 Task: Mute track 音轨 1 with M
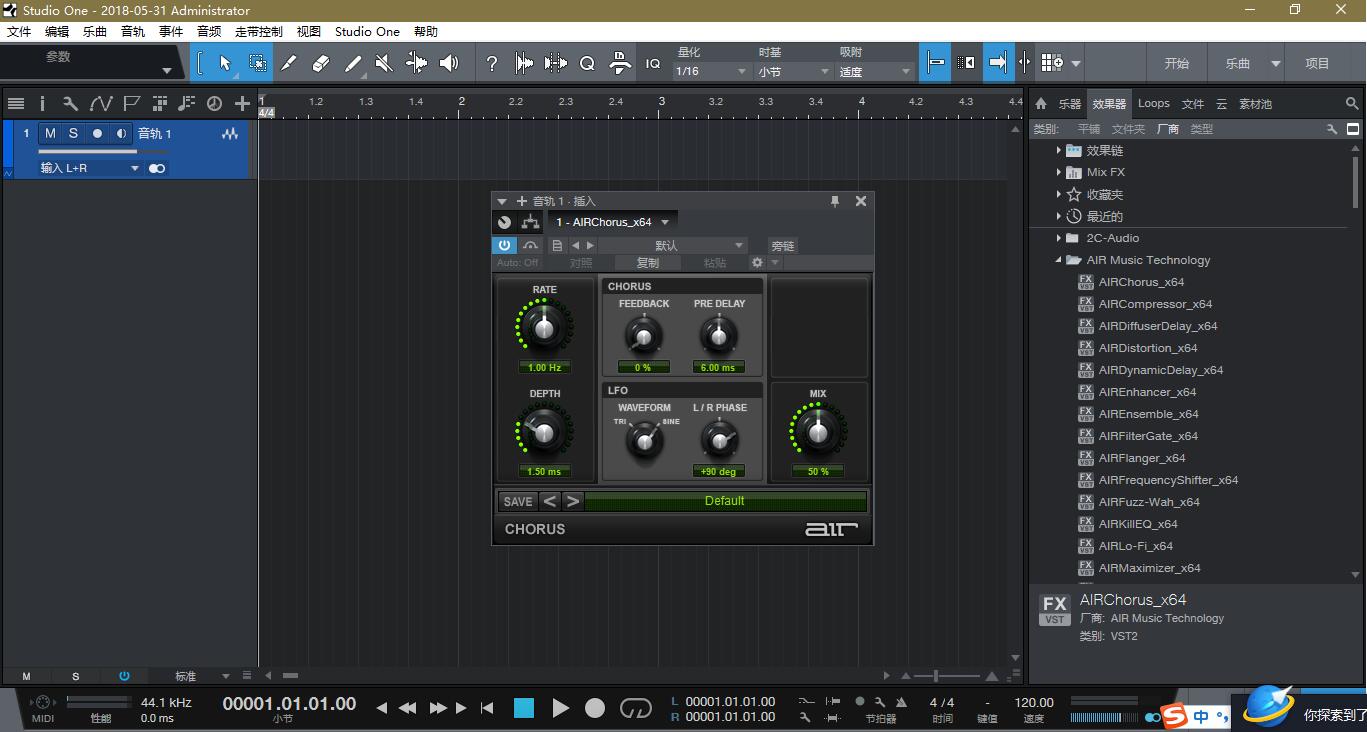50,133
